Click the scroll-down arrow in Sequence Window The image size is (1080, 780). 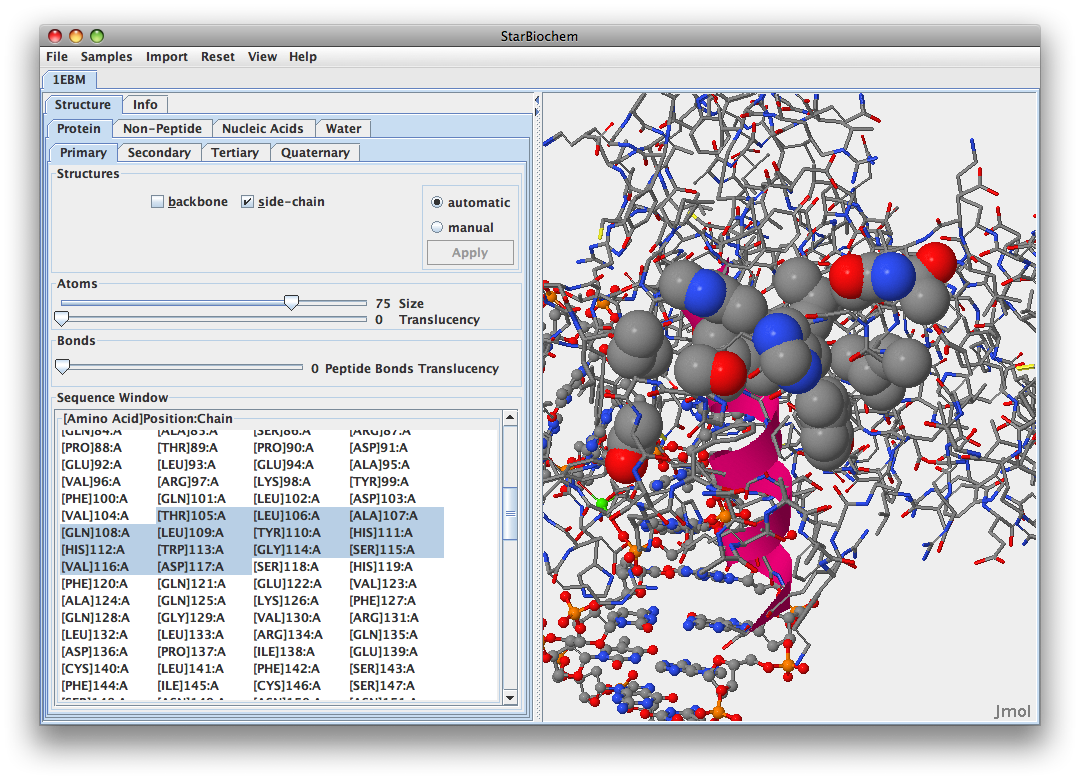point(510,697)
